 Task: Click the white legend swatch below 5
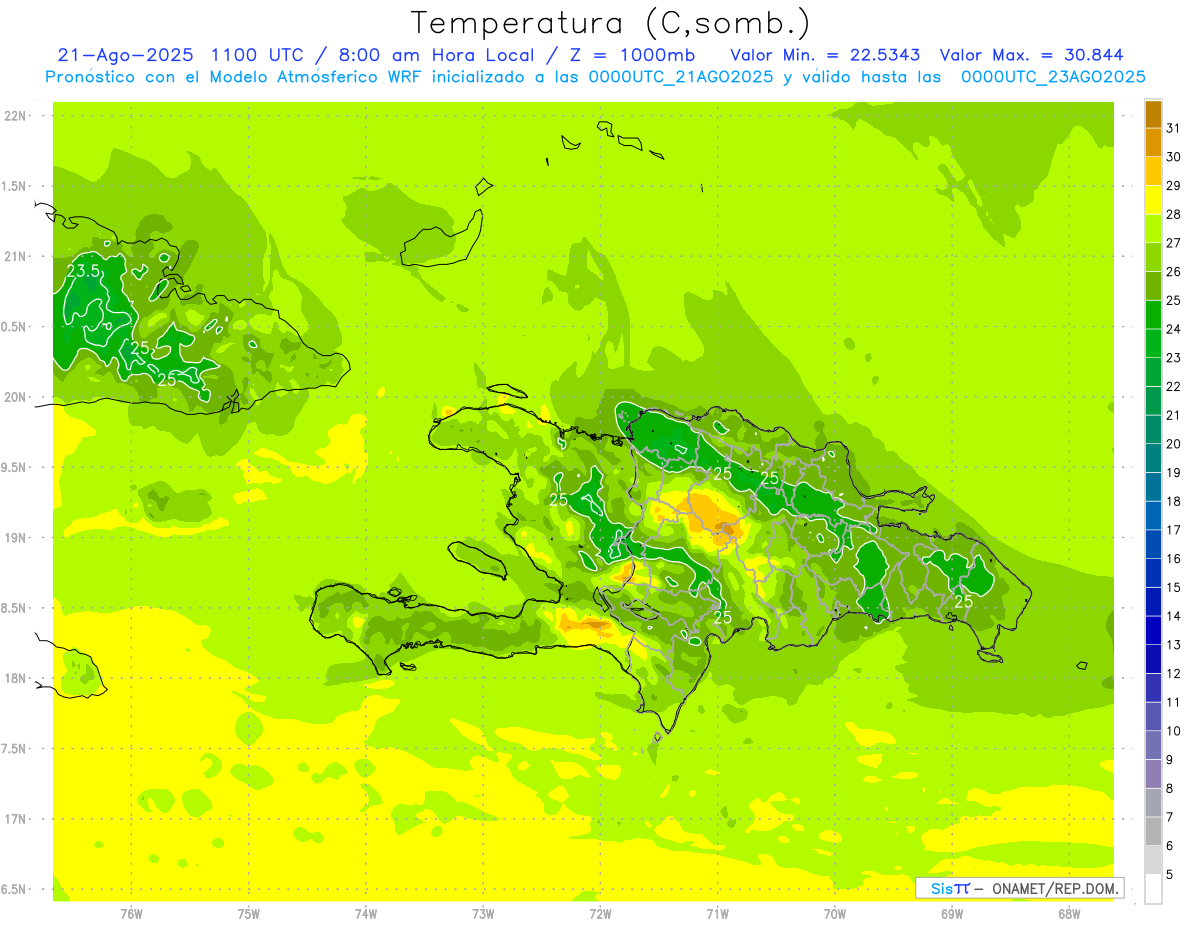click(x=1153, y=888)
